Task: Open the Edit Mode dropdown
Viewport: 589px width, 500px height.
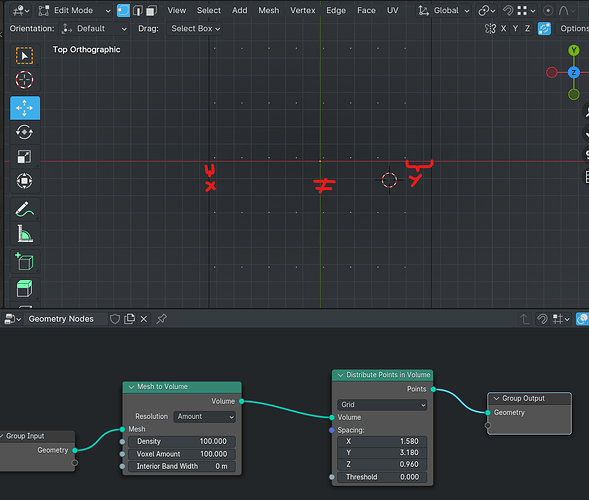Action: point(74,11)
